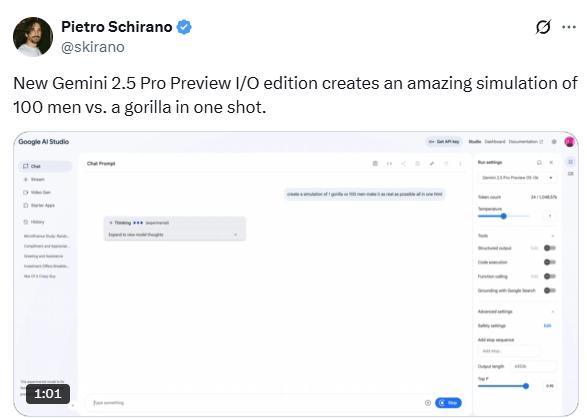The height and width of the screenshot is (418, 587).
Task: Click the code brackets icon in chat toolbar
Action: click(389, 164)
